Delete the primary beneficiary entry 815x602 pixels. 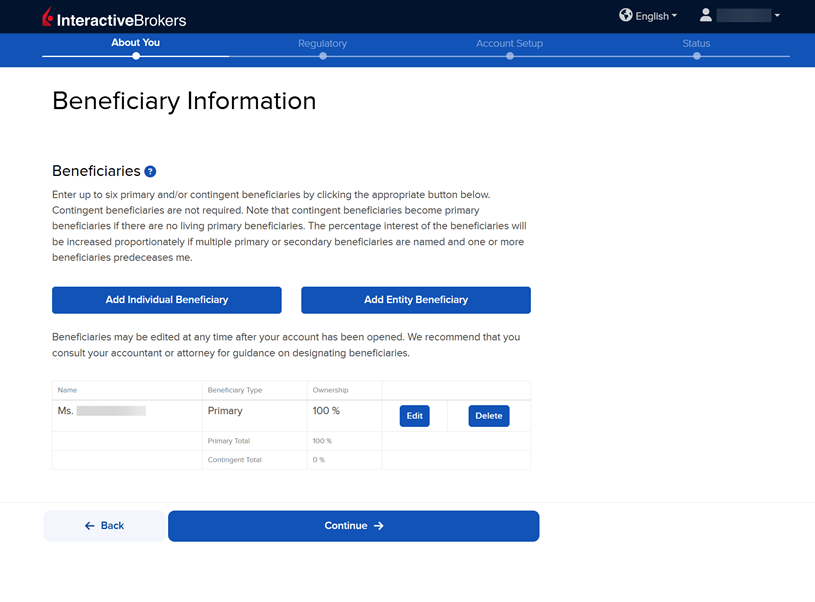tap(488, 416)
